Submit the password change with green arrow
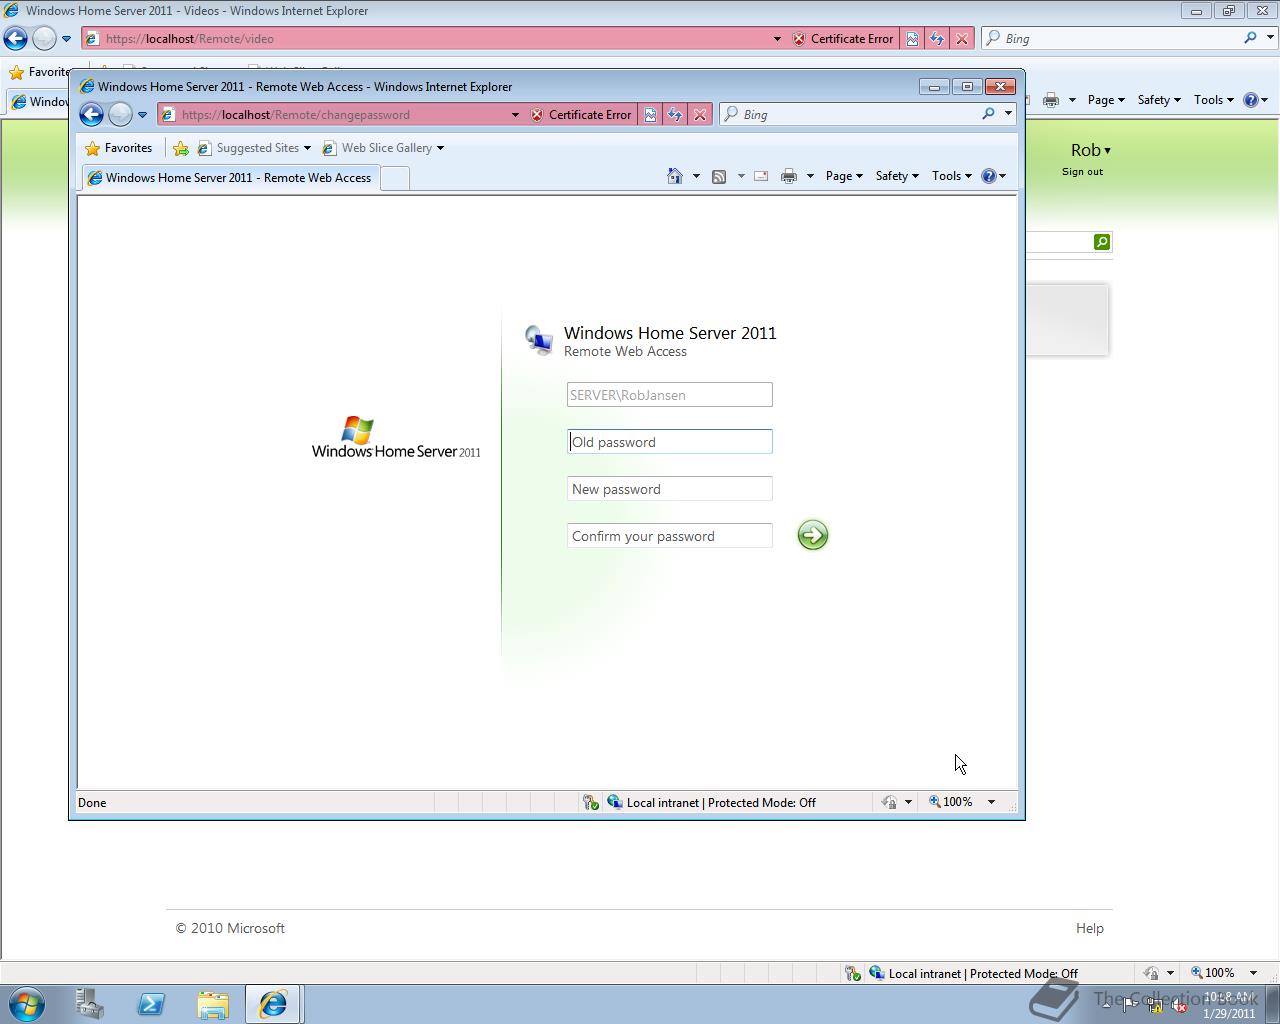The height and width of the screenshot is (1024, 1280). point(813,535)
